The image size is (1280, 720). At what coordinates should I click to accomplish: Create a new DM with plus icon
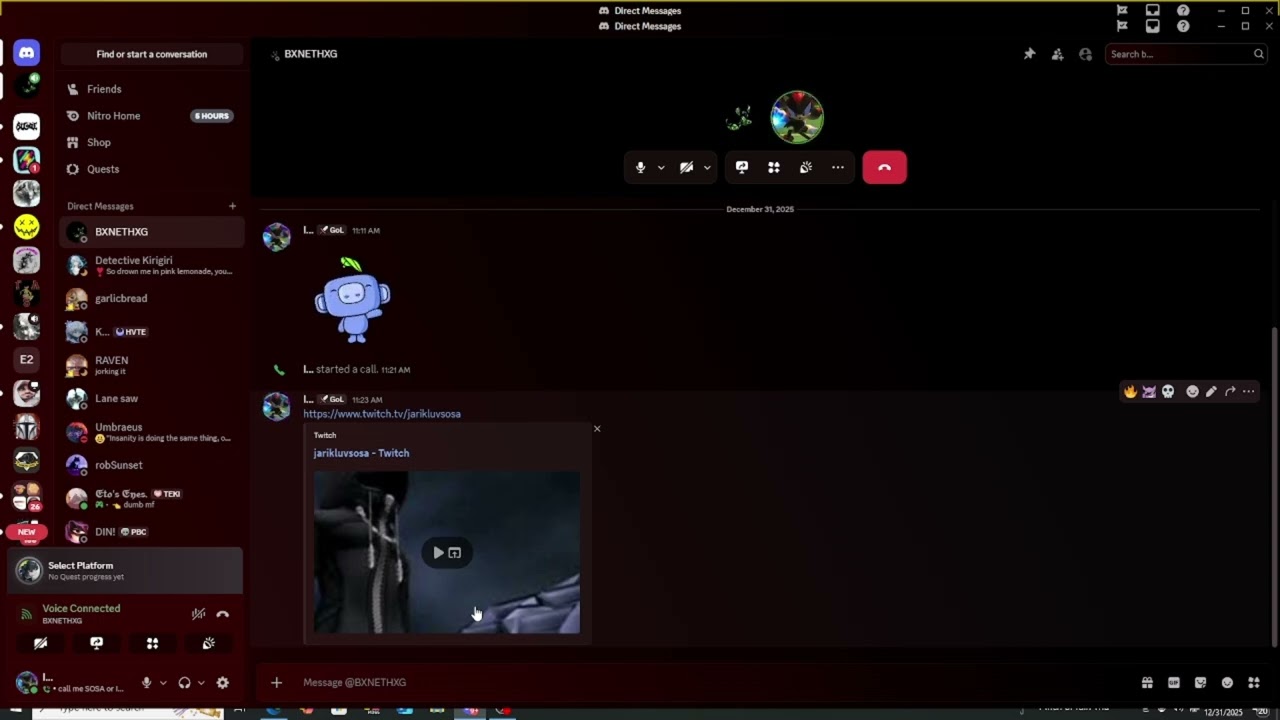pos(232,206)
